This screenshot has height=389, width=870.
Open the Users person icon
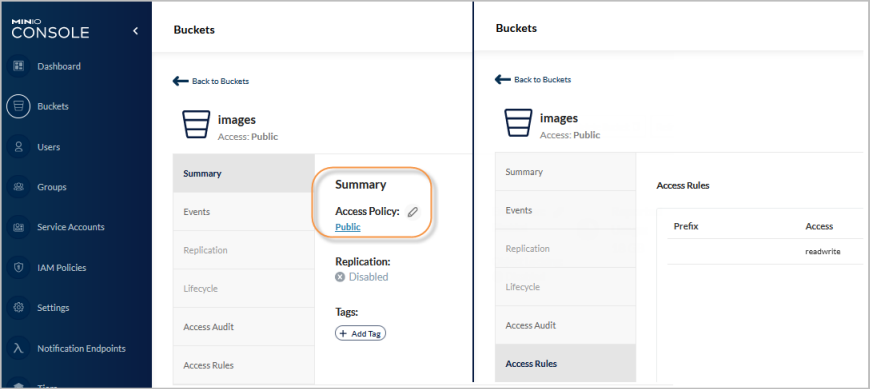pos(18,147)
